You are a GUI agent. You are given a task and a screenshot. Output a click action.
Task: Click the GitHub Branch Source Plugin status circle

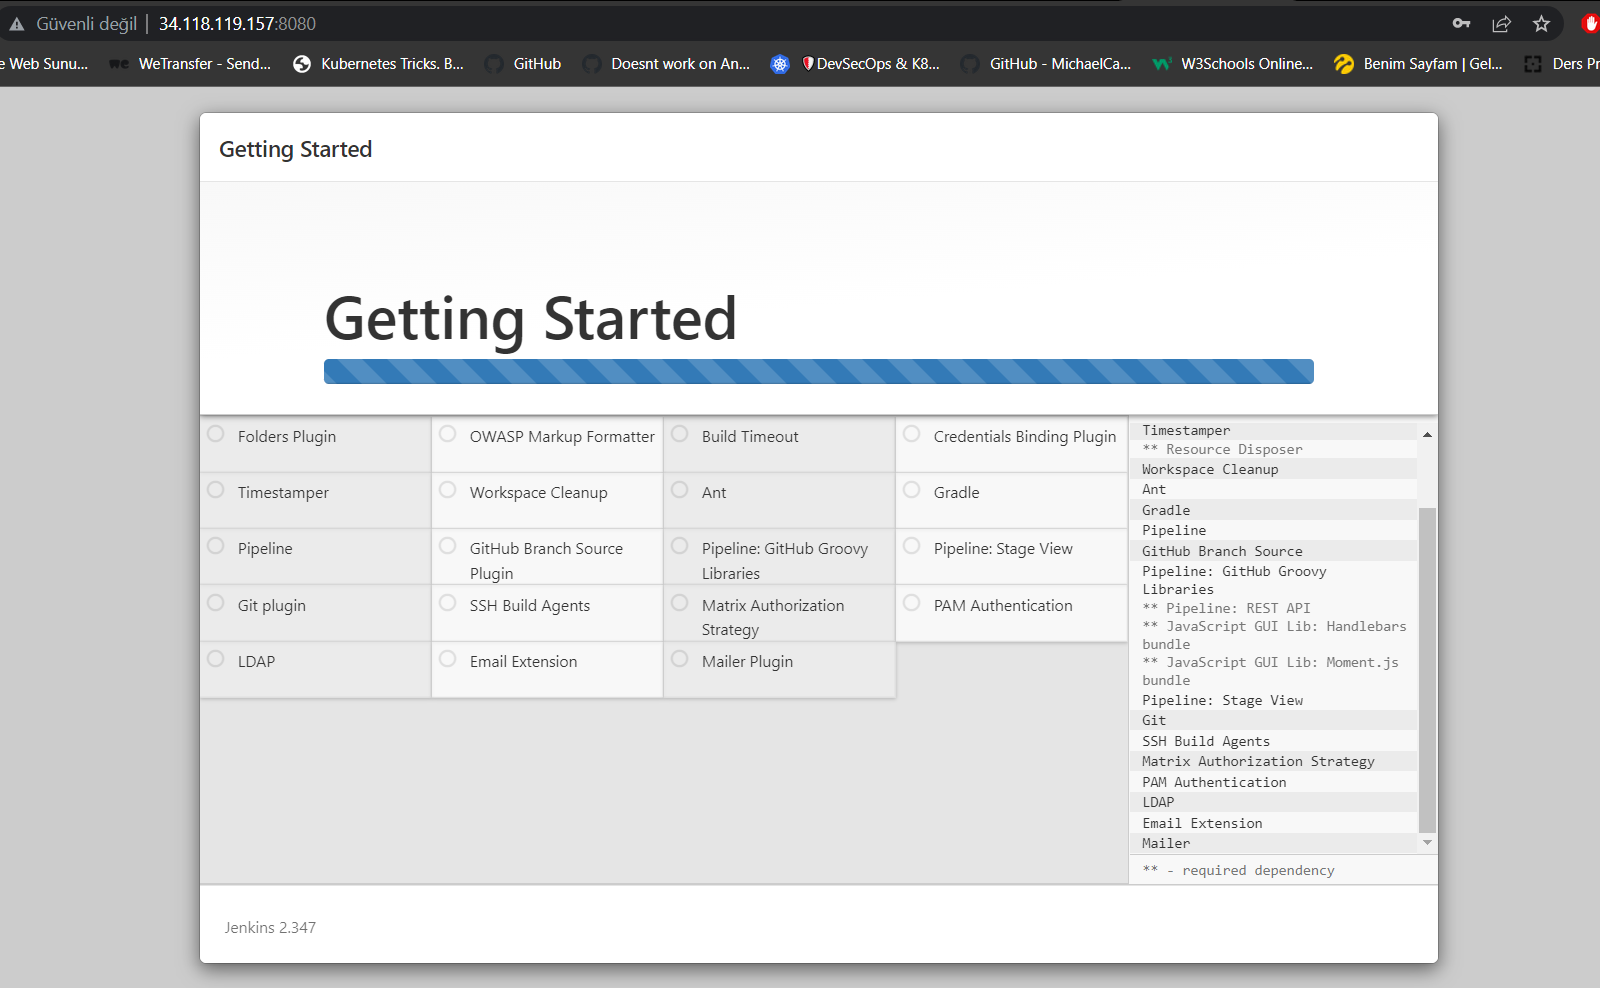pos(448,546)
